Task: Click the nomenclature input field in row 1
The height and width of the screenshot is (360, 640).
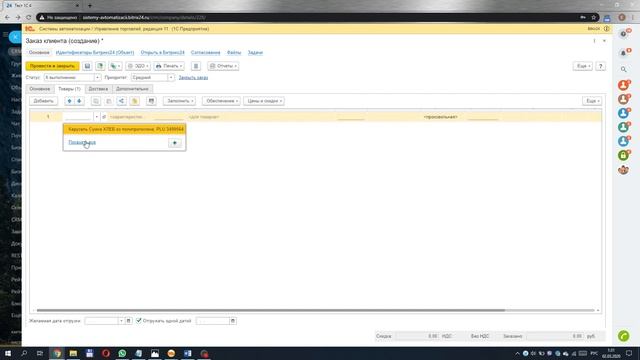Action: coord(78,117)
